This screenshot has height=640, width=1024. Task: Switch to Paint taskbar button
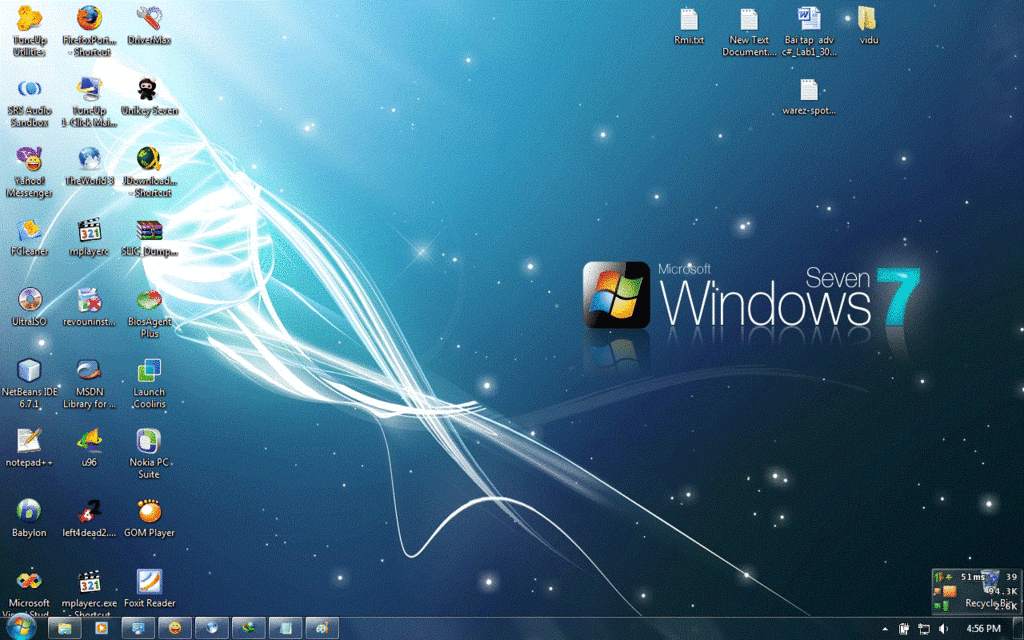pyautogui.click(x=322, y=628)
